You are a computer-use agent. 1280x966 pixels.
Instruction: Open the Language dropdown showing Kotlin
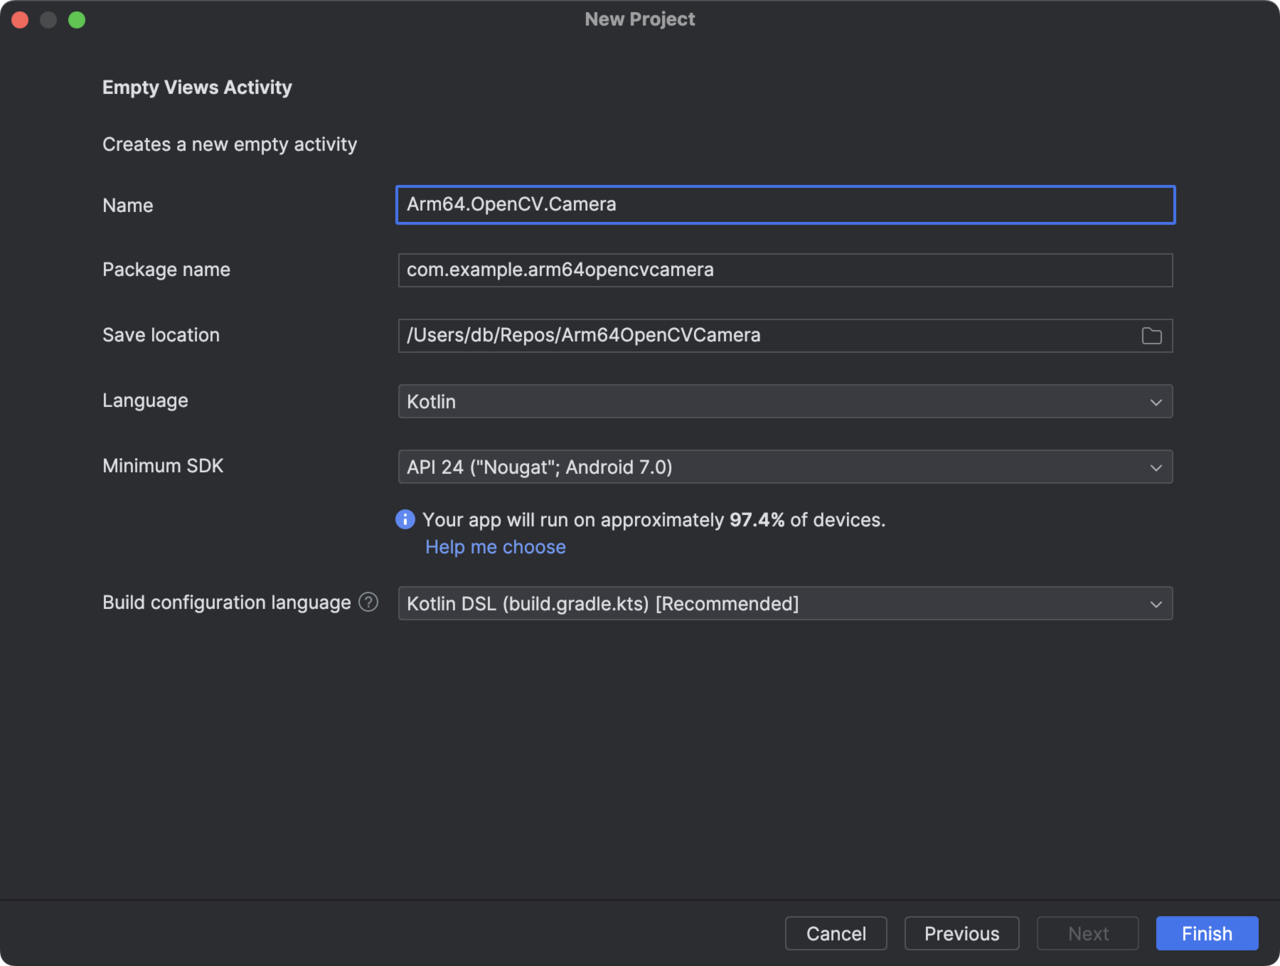click(x=784, y=401)
